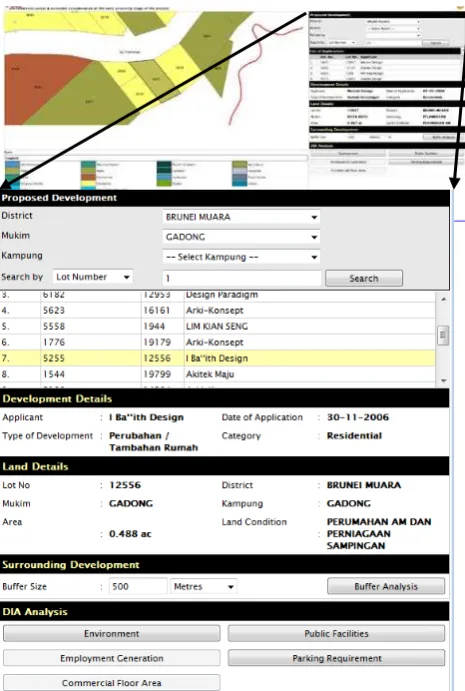Click the Employment Generation button
Viewport: 465px width, 691px height.
[x=112, y=658]
